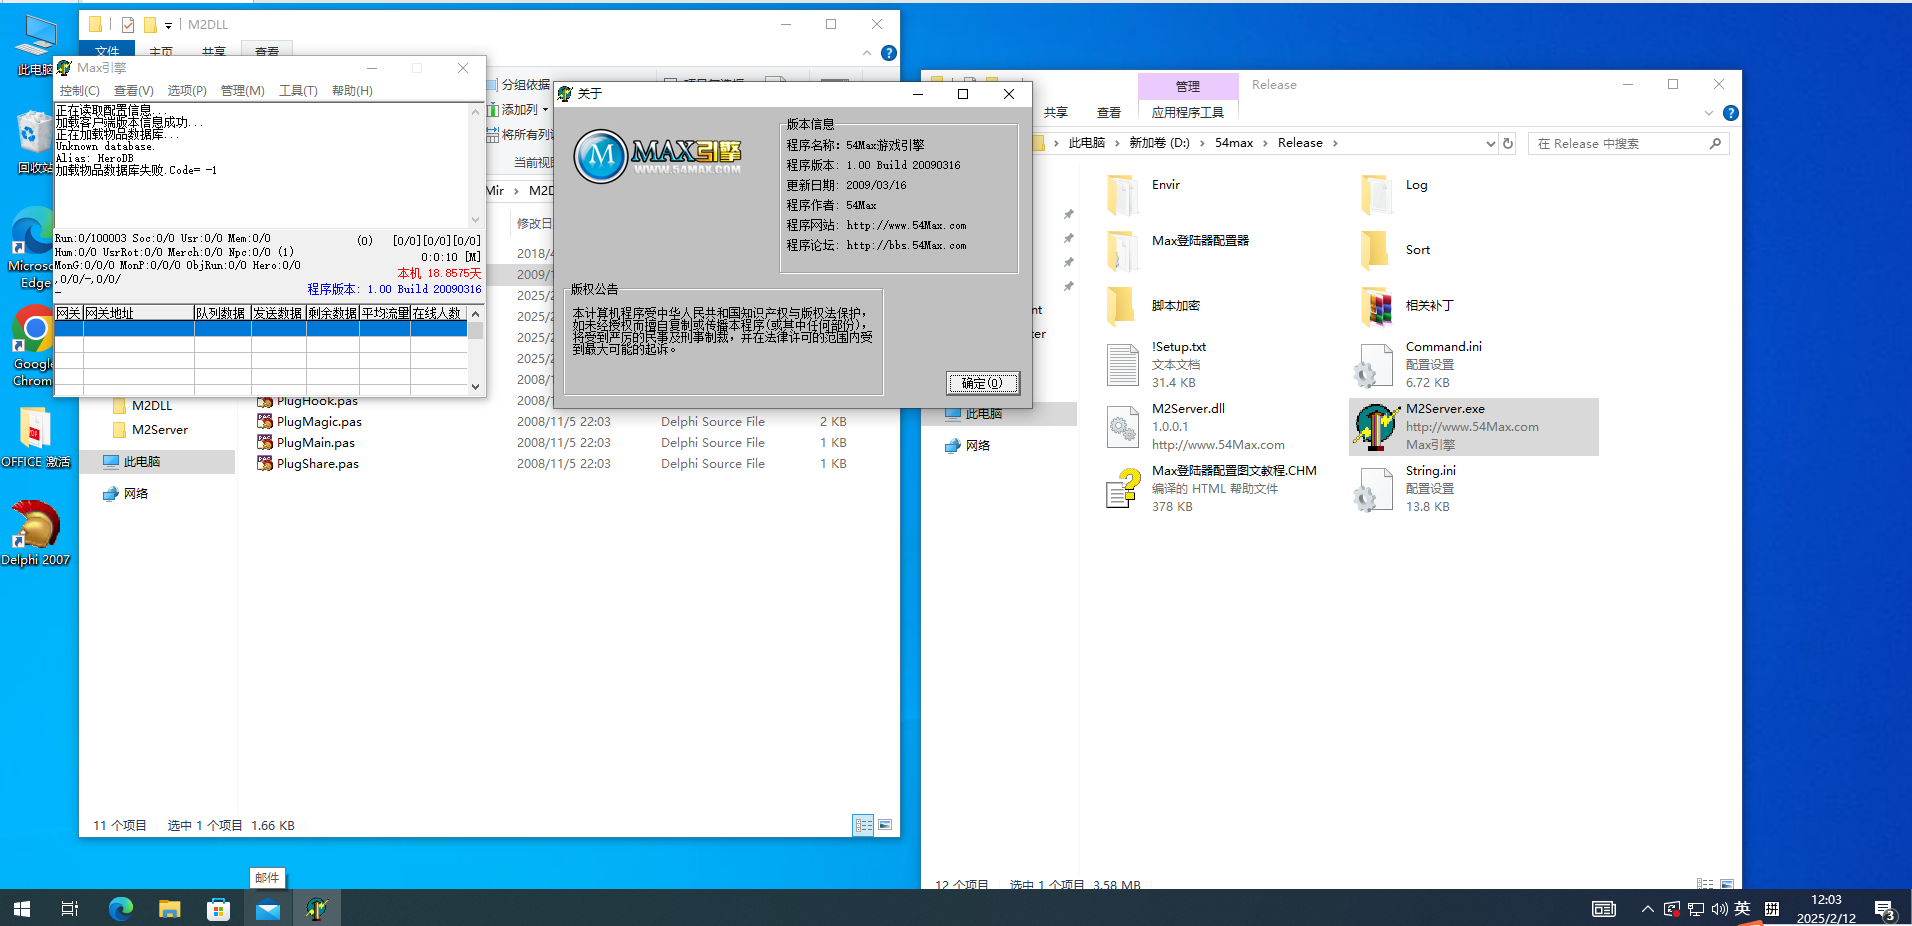Select 此电脑 in M2DLL navigation pane

tap(142, 462)
